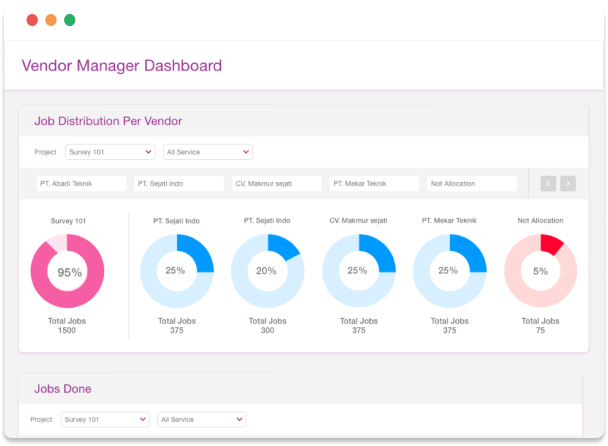
Task: Choose the PT. Mekar Teknik vendor field
Action: 374,184
